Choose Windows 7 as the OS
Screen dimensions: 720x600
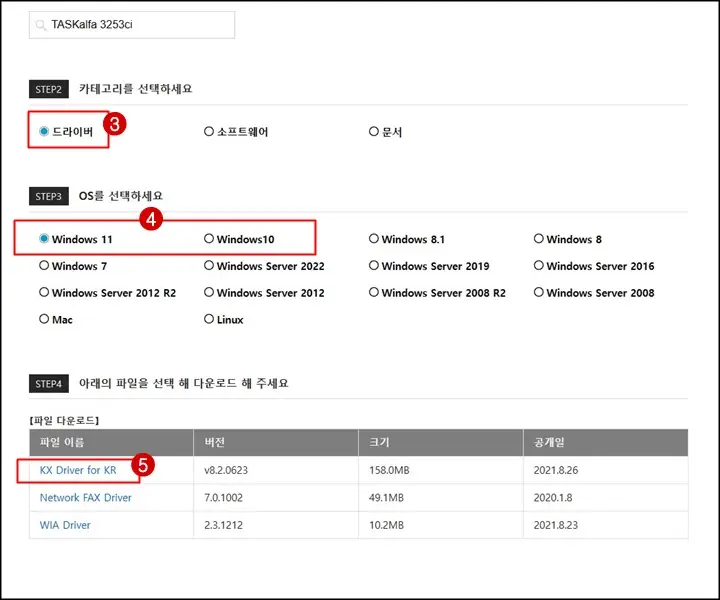(44, 265)
